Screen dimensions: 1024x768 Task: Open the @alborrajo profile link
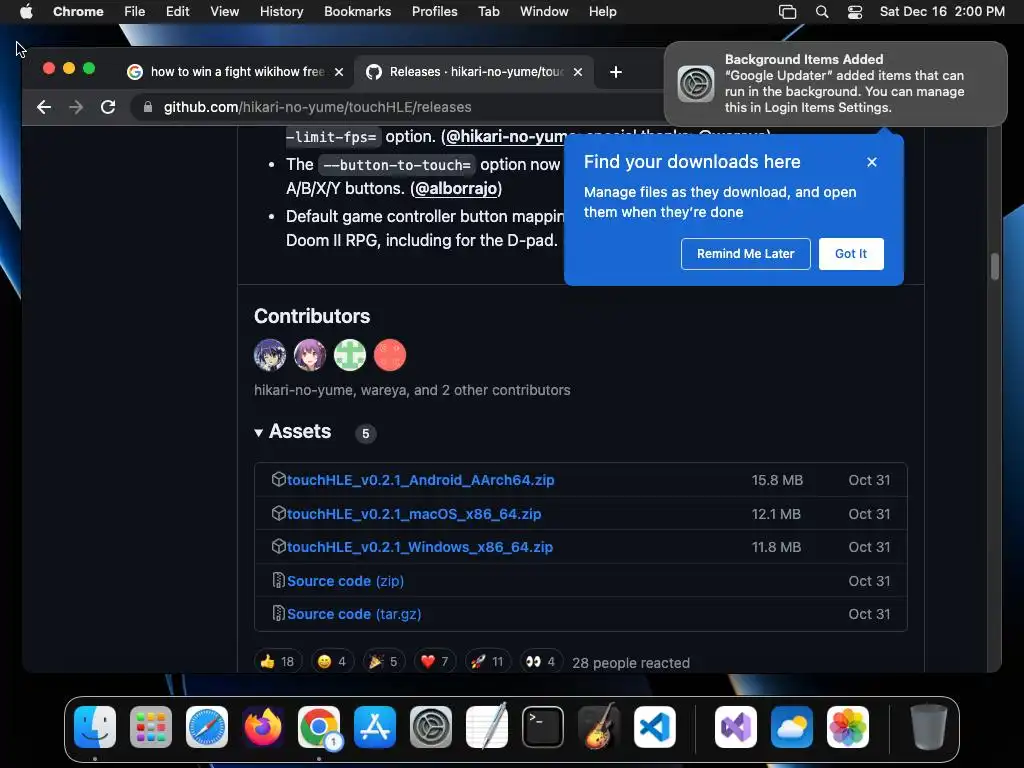tap(456, 189)
